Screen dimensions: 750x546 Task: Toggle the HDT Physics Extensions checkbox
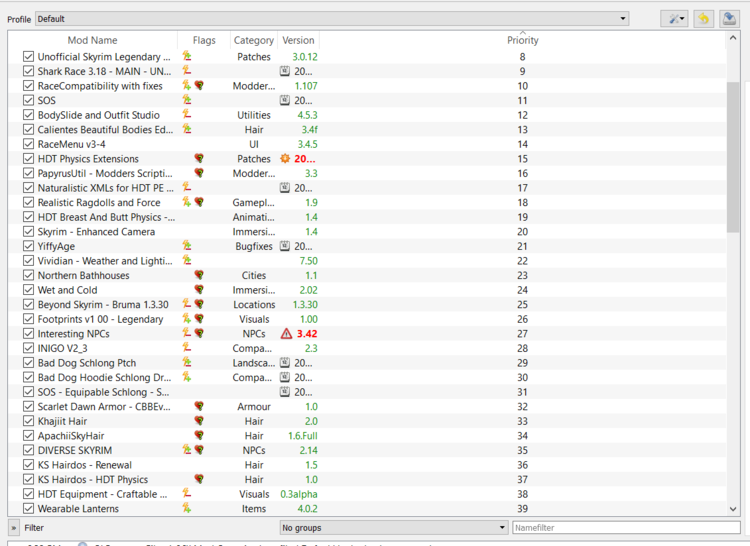pos(28,159)
